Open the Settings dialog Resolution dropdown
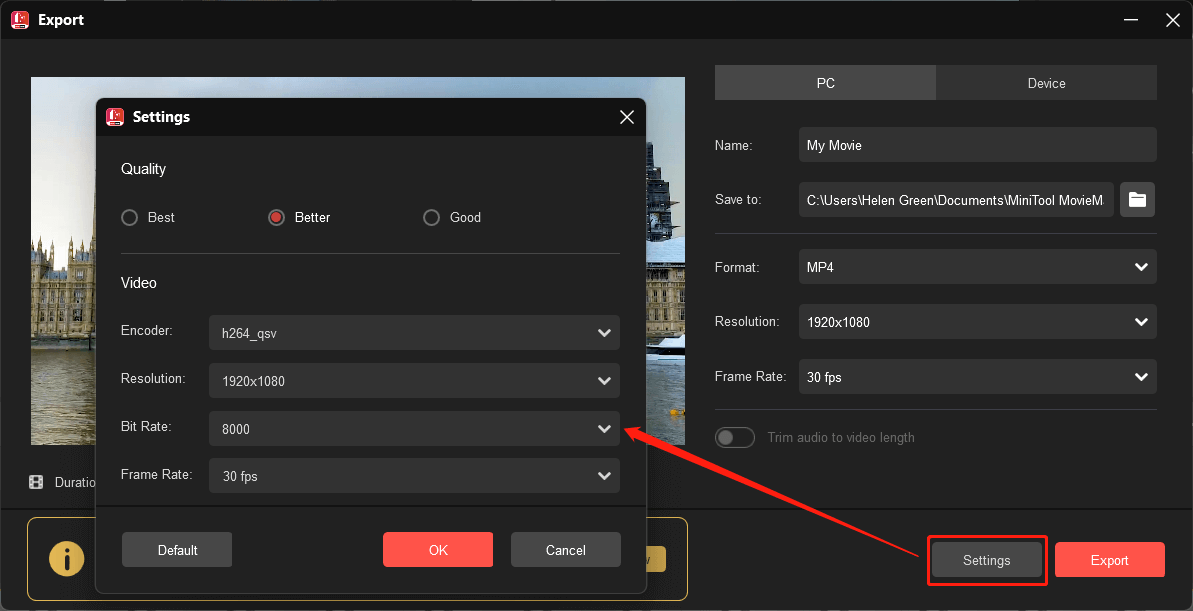The image size is (1193, 611). (x=414, y=380)
